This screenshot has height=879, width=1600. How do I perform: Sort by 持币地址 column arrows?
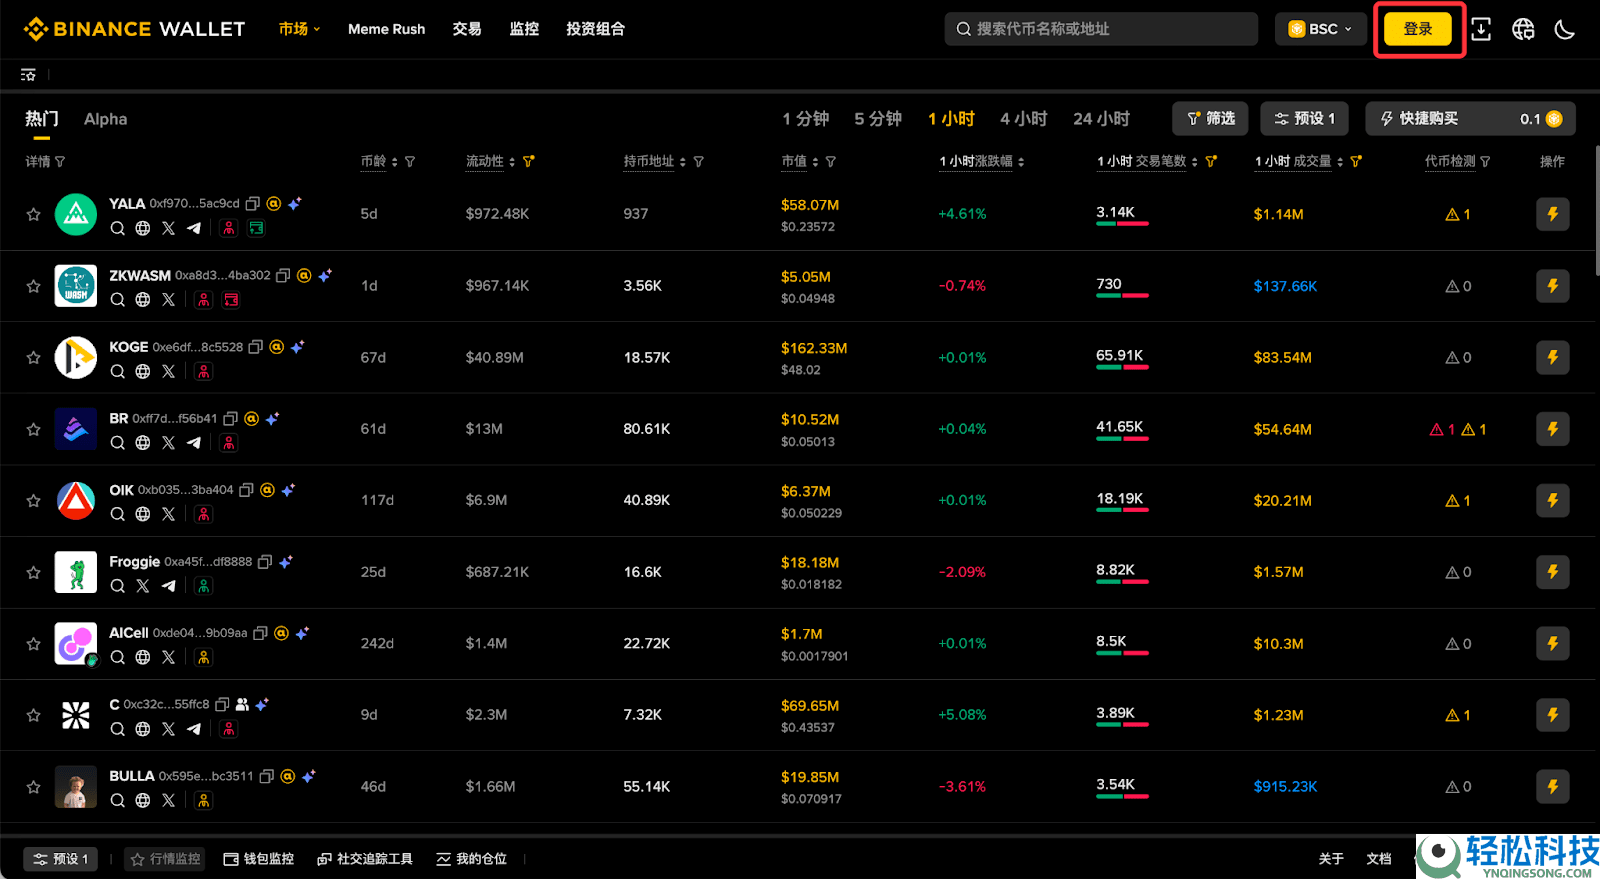683,162
